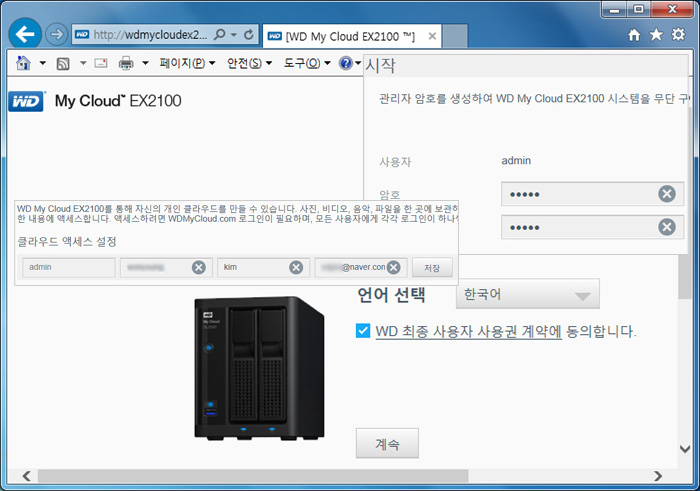Clear the blurred name field next to admin

click(199, 267)
